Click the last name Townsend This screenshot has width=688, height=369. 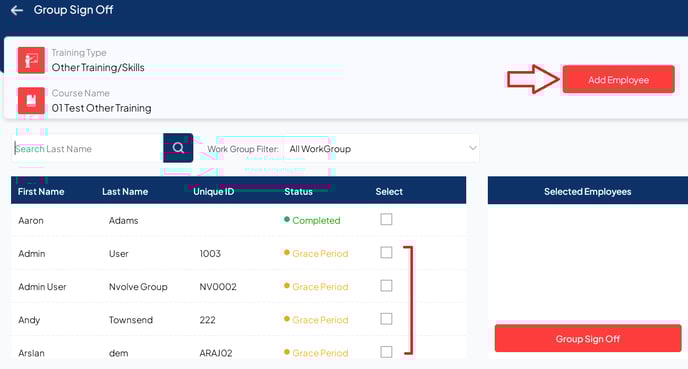(131, 320)
